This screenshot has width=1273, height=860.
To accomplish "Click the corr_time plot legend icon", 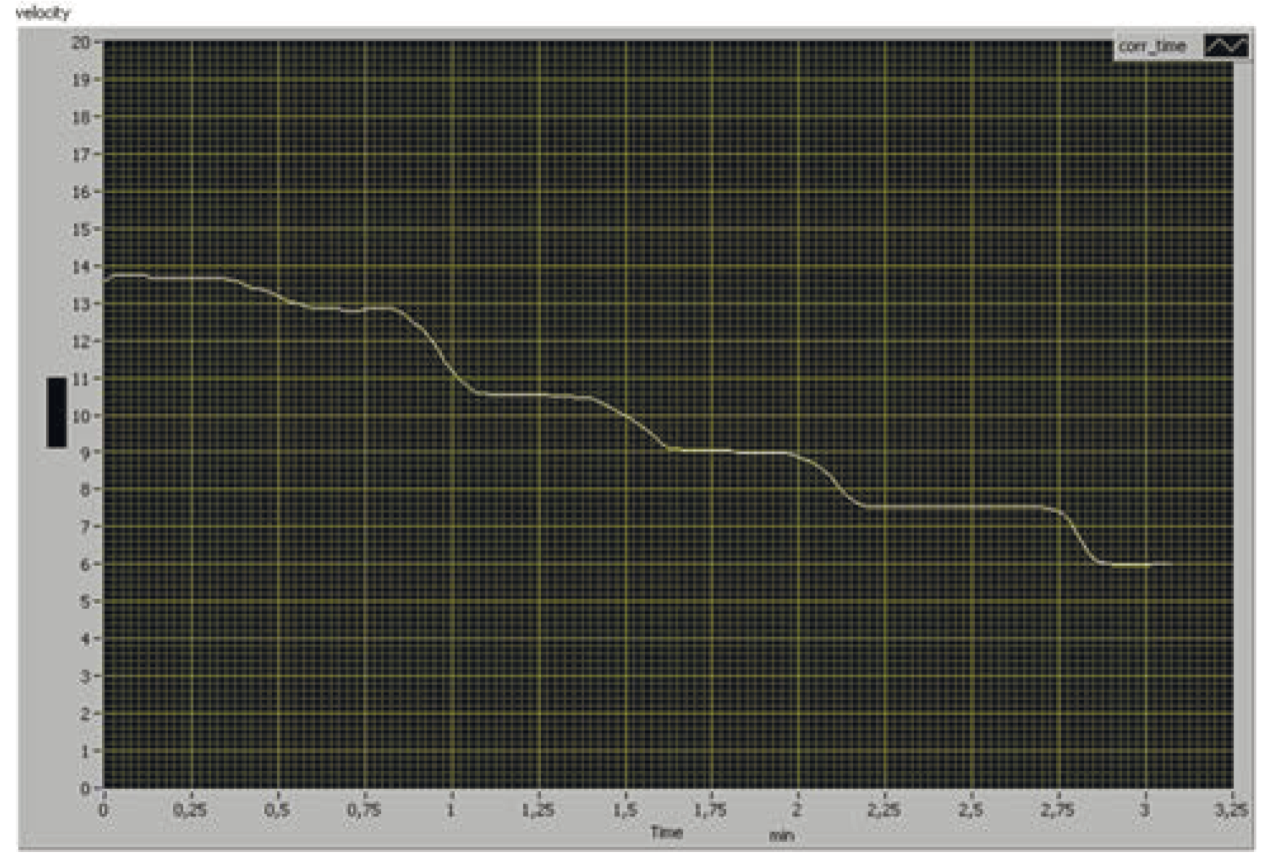I will point(1225,46).
